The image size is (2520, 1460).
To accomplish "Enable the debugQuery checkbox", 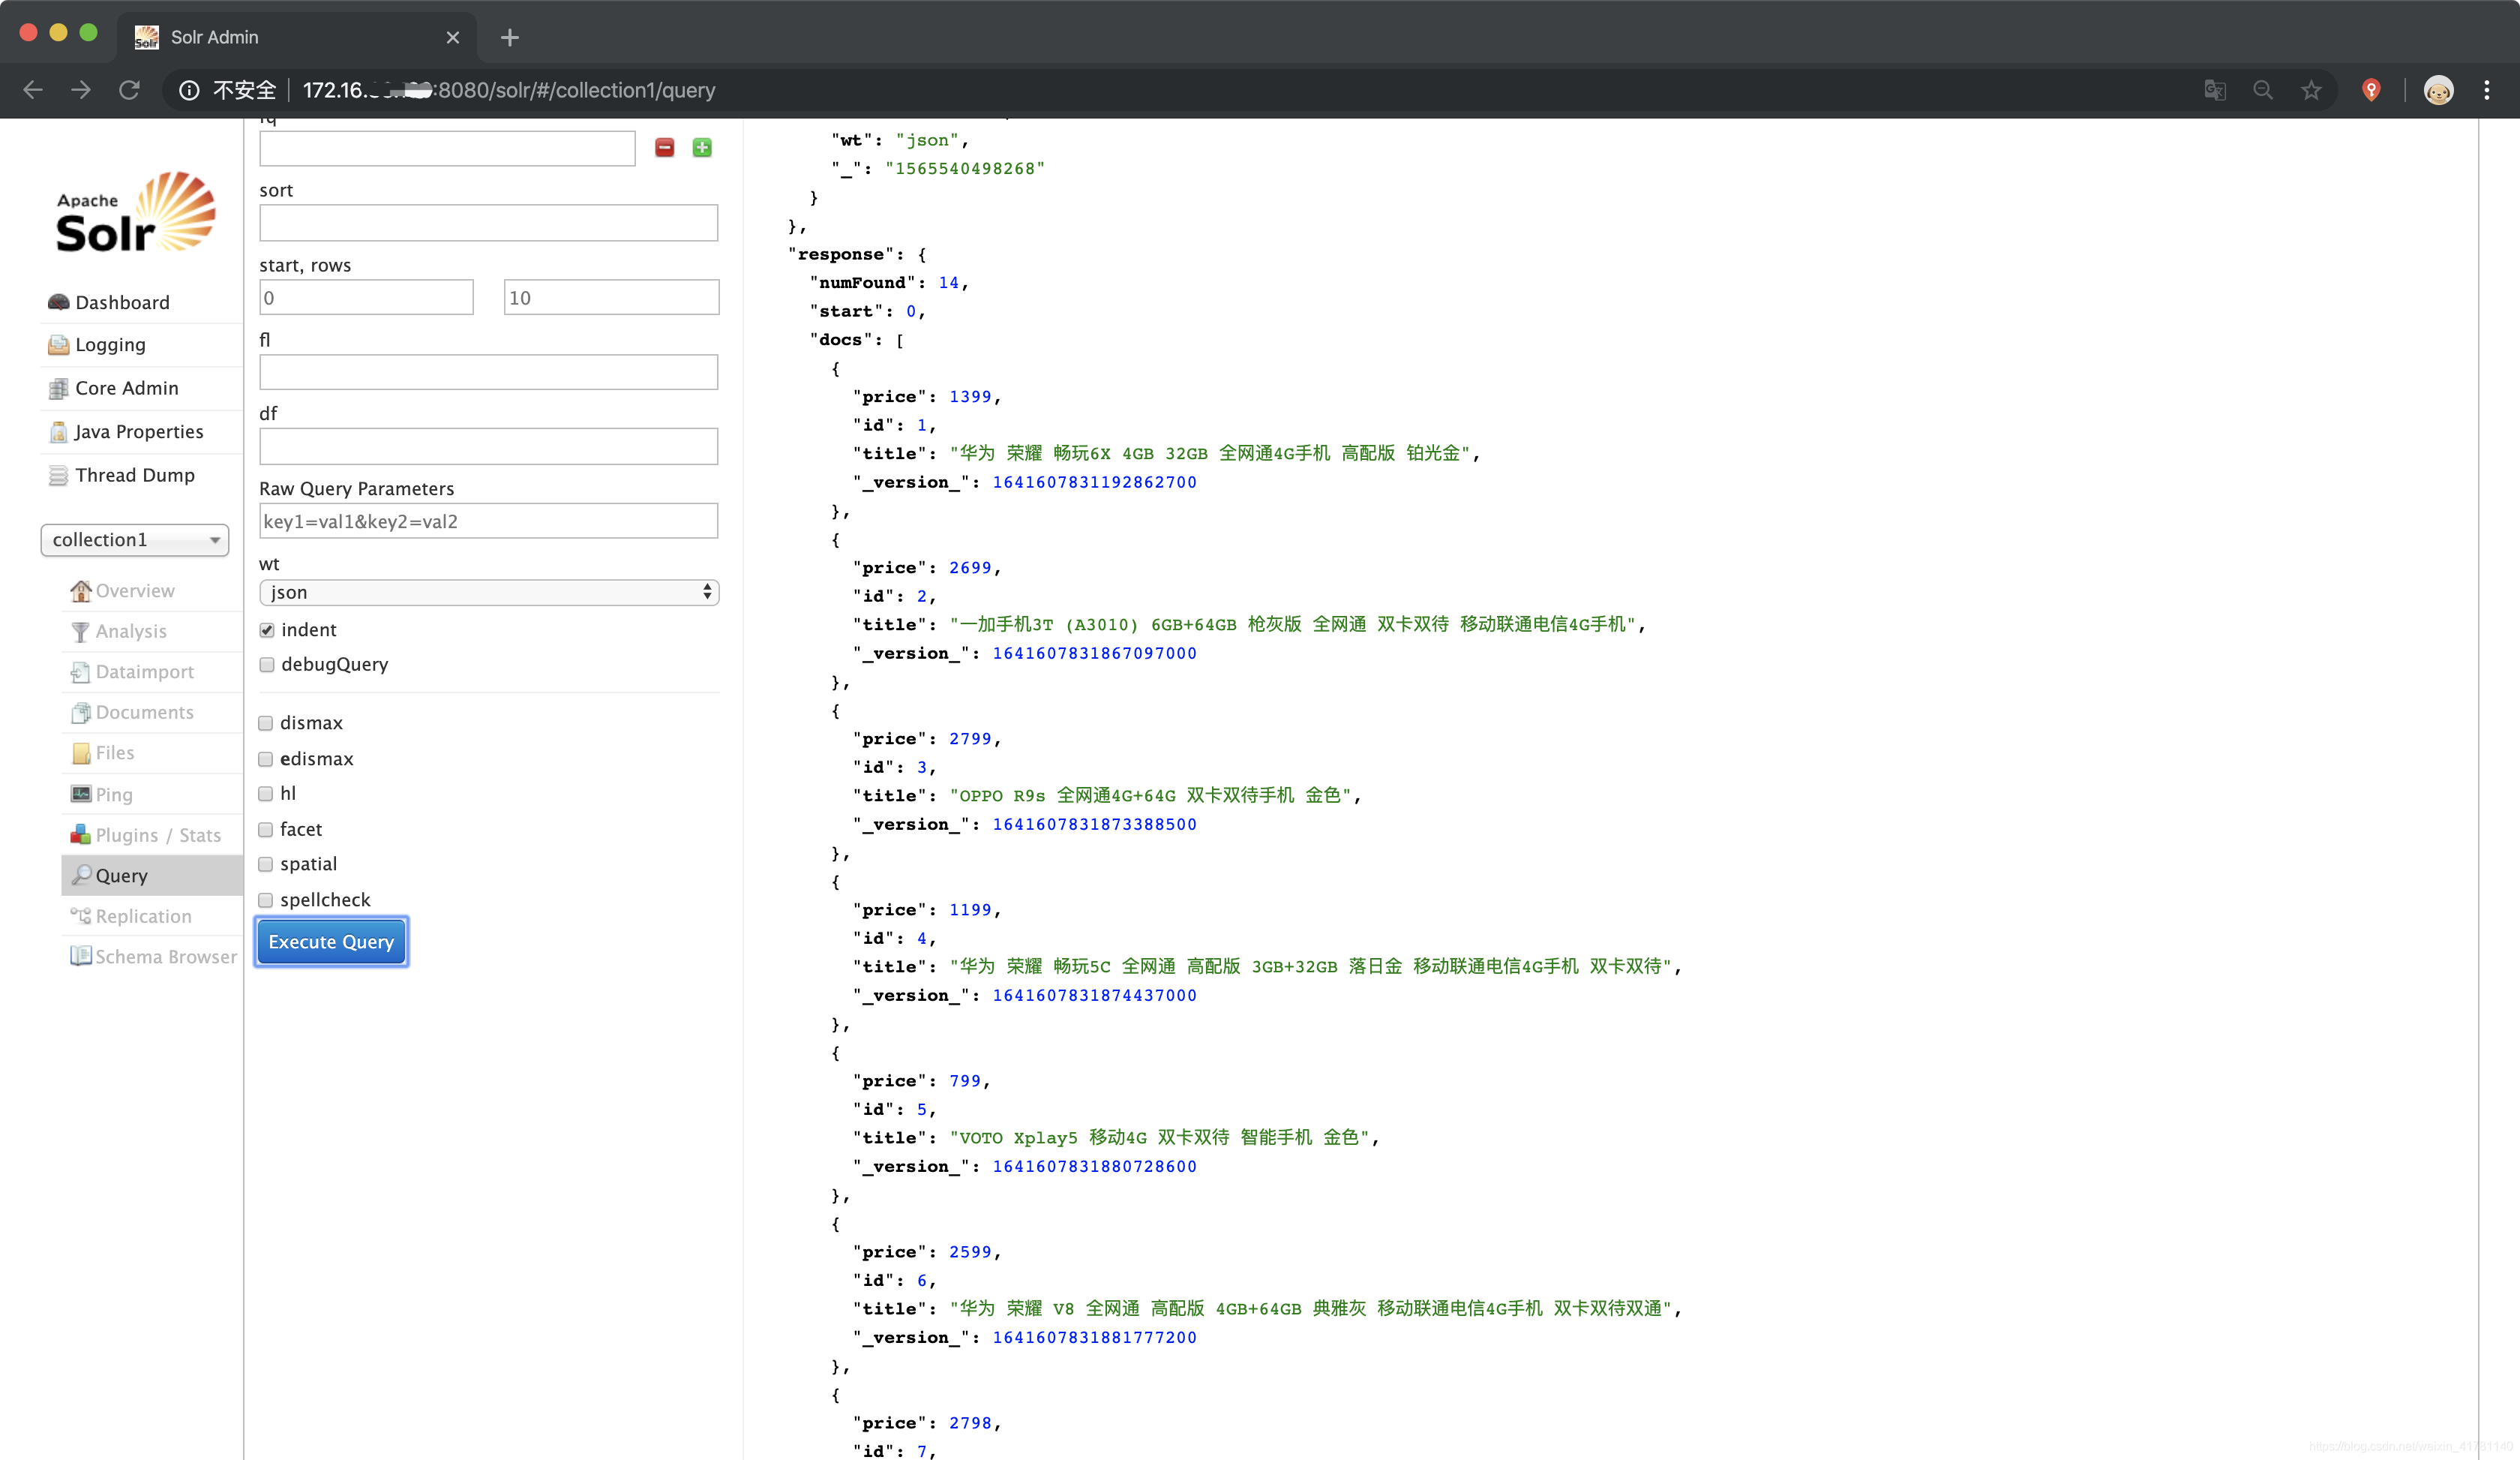I will 267,665.
